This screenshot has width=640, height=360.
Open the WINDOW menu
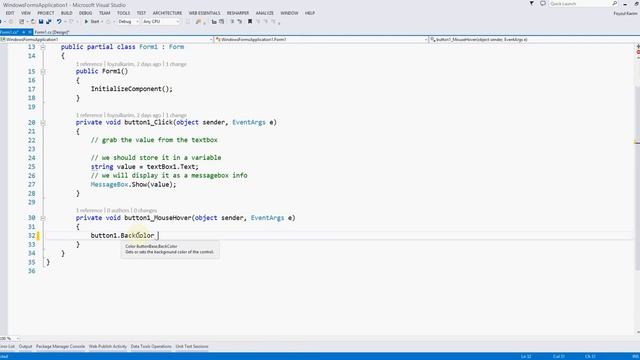[x=289, y=13]
